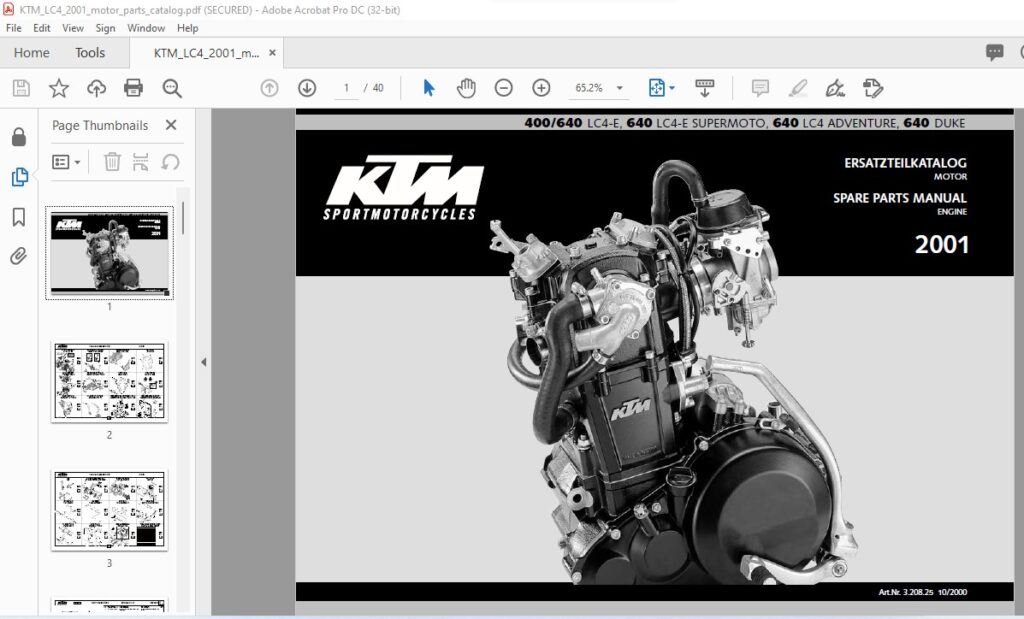Click the thumbnail panel scrollbar
Viewport: 1024px width, 619px height.
[184, 218]
